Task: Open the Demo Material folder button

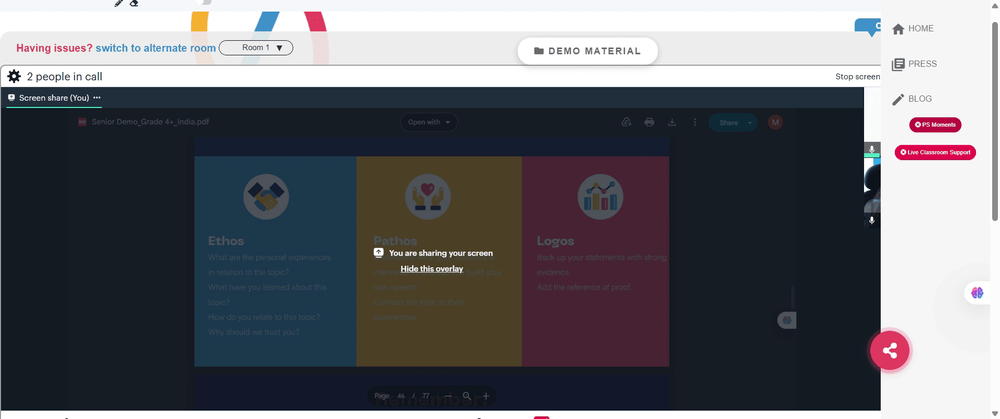Action: click(587, 51)
